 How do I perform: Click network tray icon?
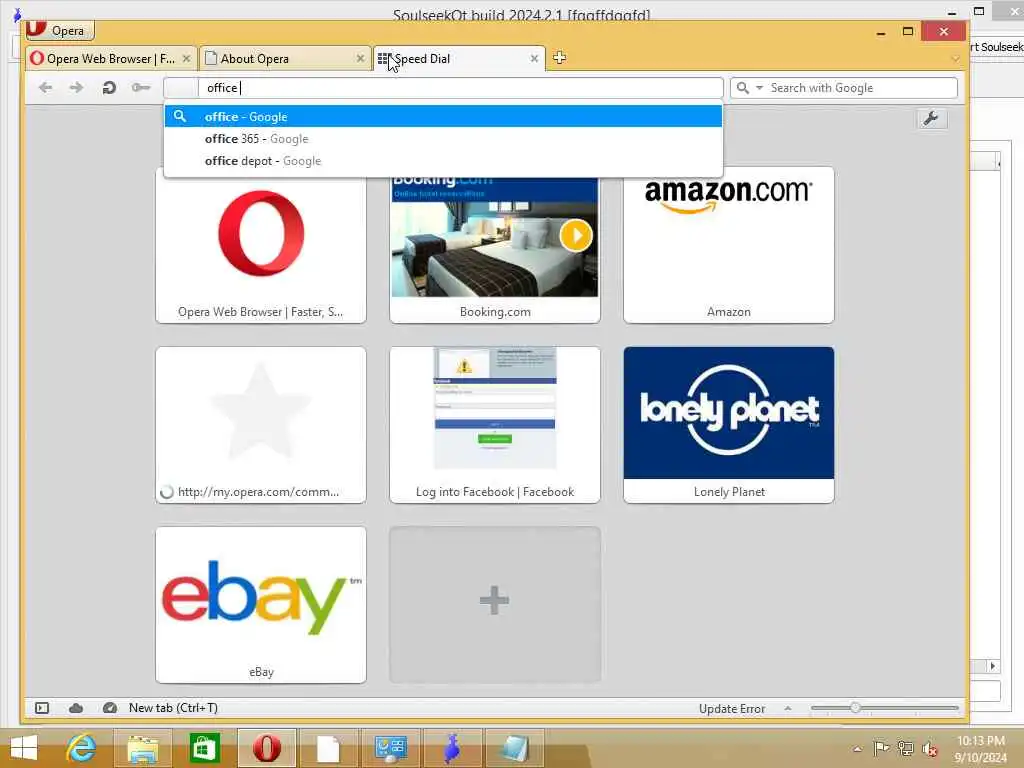click(905, 748)
